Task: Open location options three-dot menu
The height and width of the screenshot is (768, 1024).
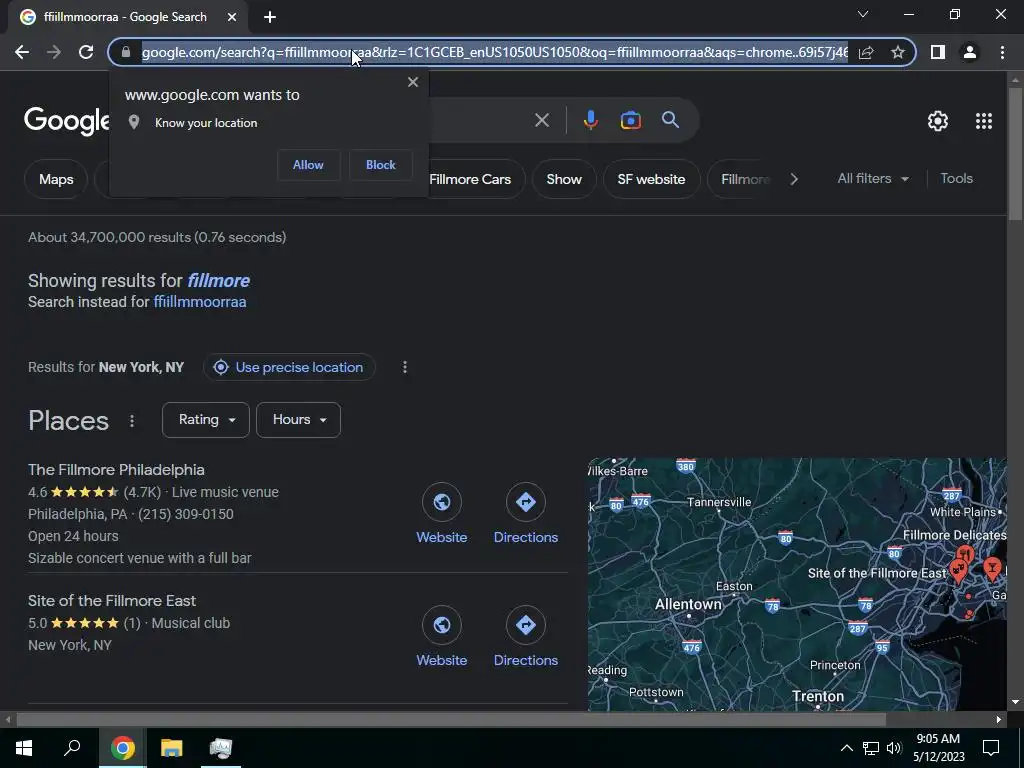Action: pyautogui.click(x=405, y=367)
